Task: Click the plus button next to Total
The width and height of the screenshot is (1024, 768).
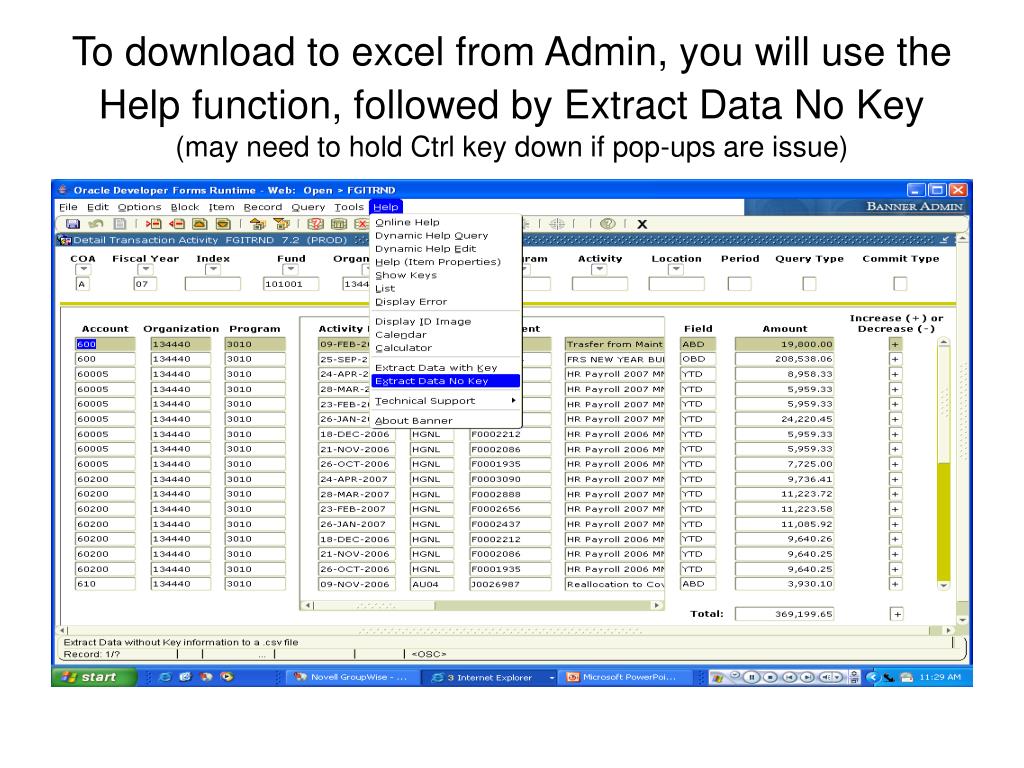Action: point(897,614)
